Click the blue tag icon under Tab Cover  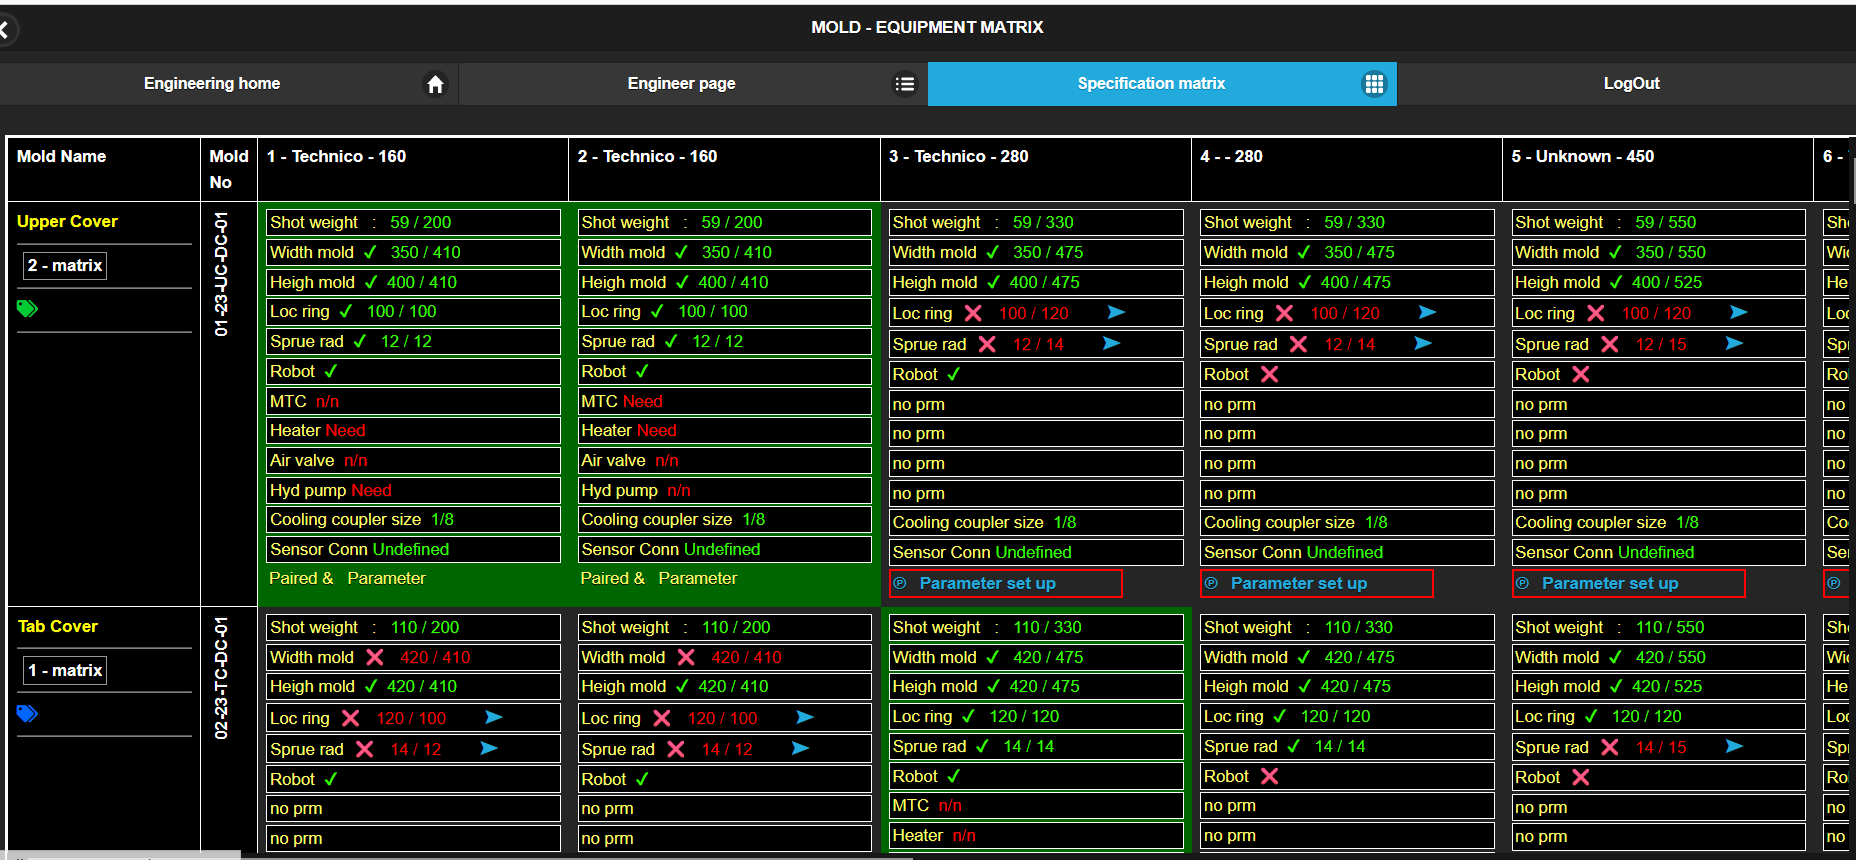28,714
